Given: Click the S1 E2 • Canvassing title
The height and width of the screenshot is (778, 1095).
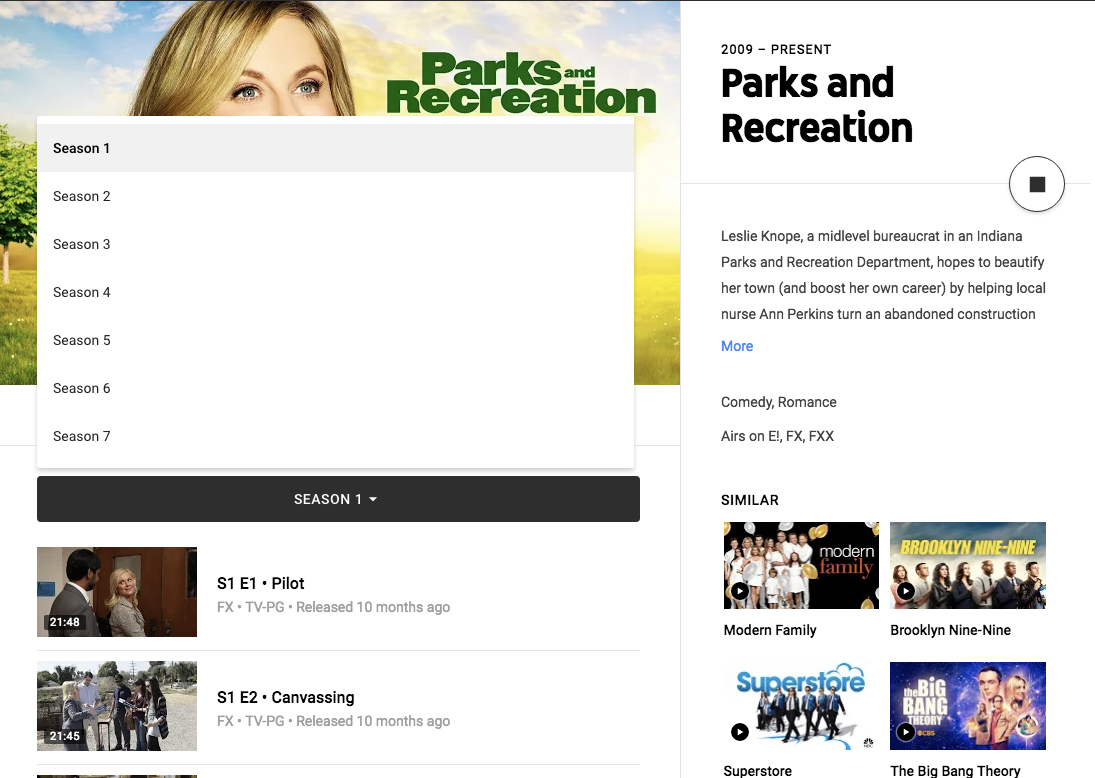Looking at the screenshot, I should (286, 697).
